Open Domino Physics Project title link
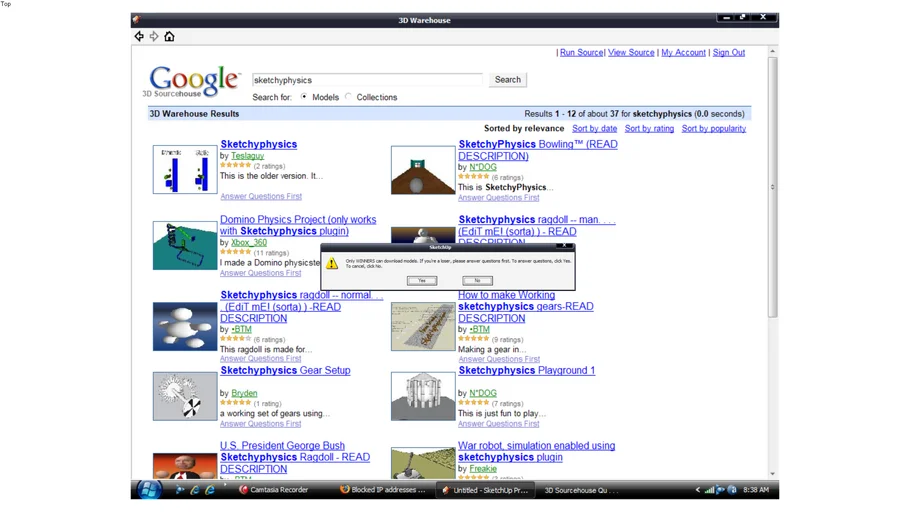 [x=298, y=225]
